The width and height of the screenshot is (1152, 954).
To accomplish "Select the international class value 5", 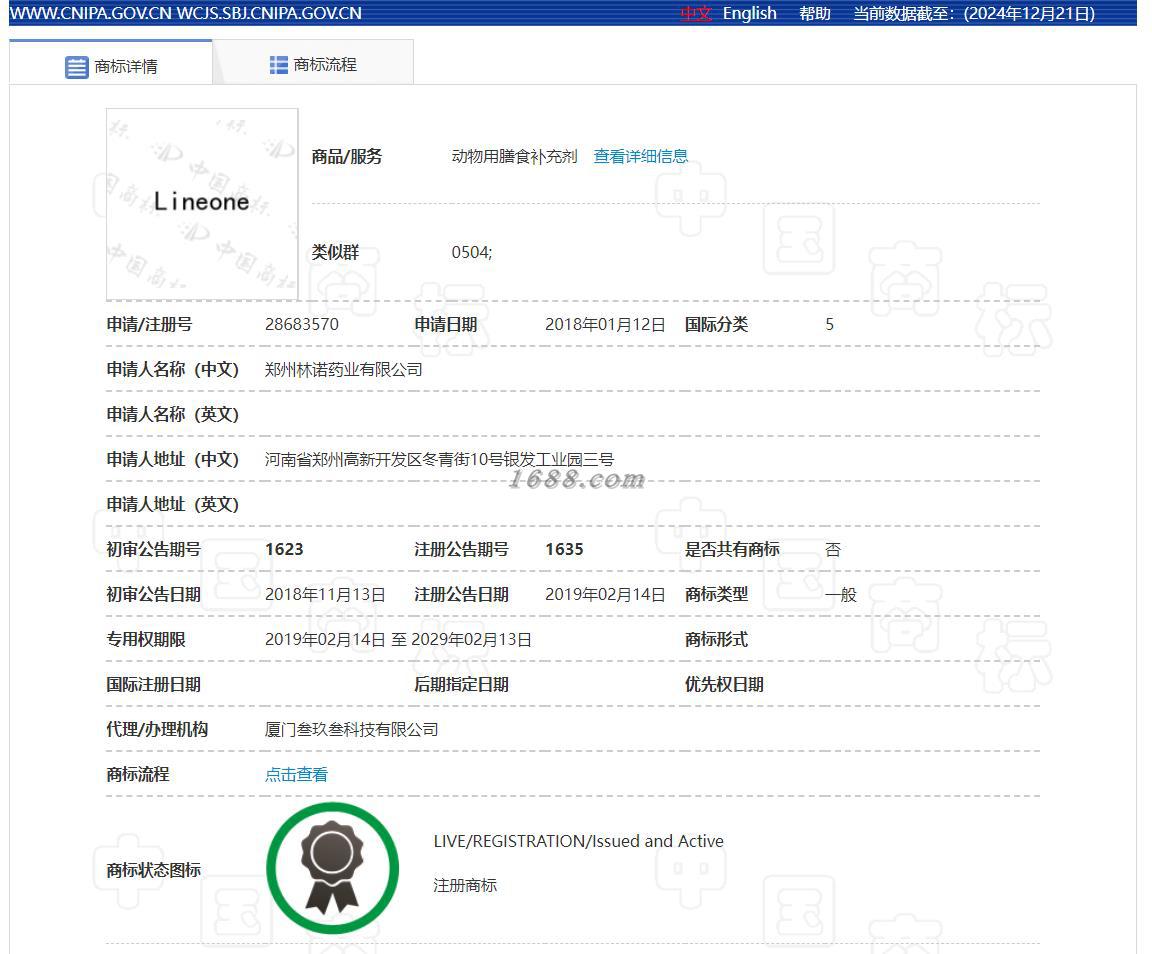I will (x=829, y=324).
